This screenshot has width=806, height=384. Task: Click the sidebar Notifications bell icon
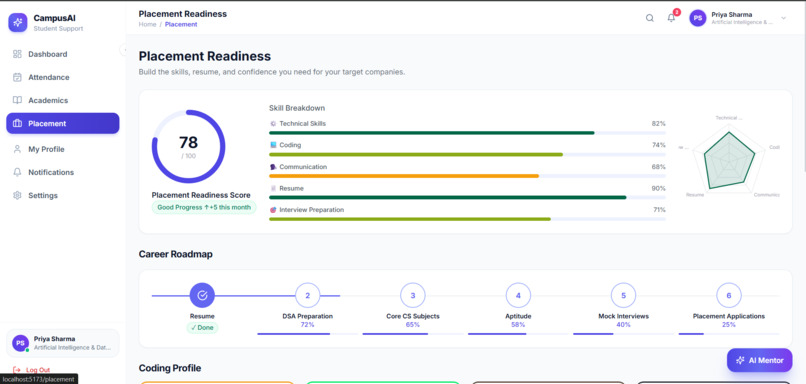17,172
